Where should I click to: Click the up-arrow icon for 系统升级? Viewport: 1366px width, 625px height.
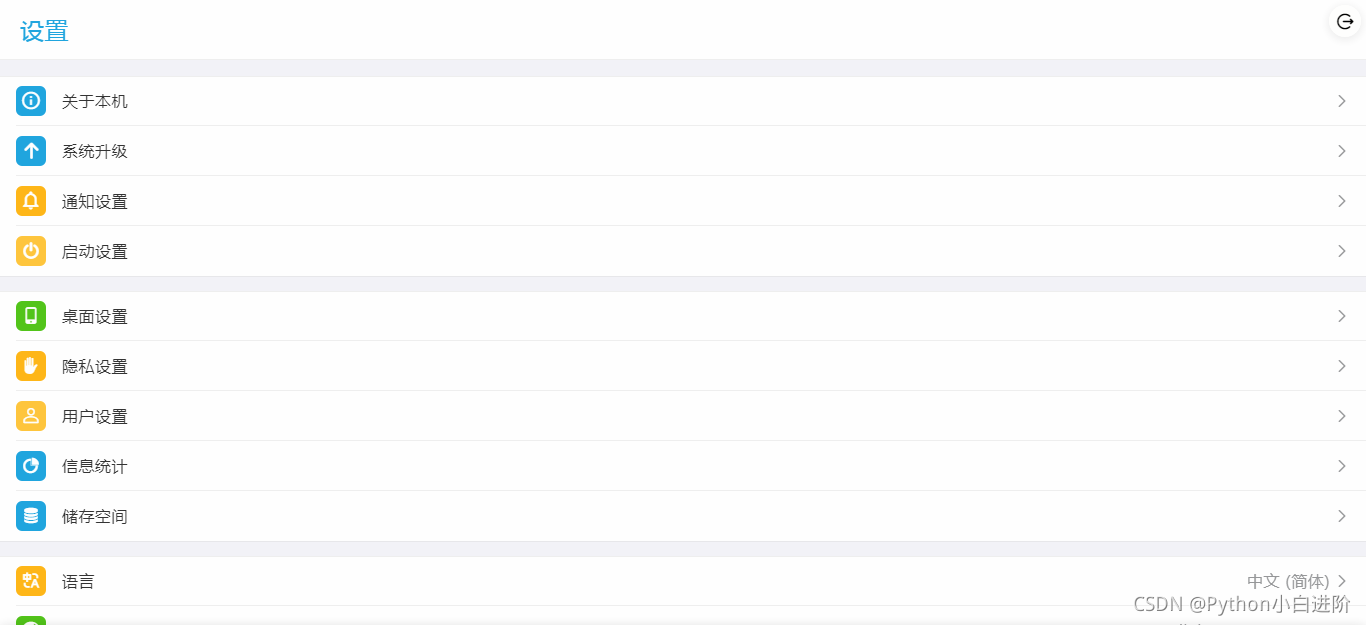31,151
